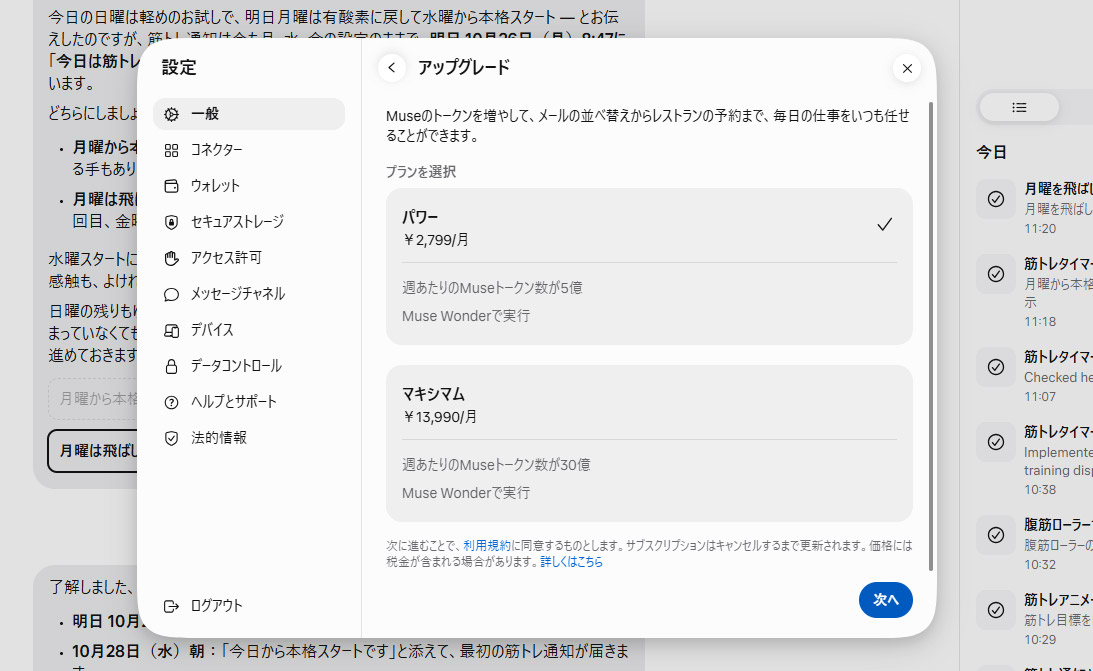1093x671 pixels.
Task: Click the データコントロール lock icon
Action: click(171, 367)
